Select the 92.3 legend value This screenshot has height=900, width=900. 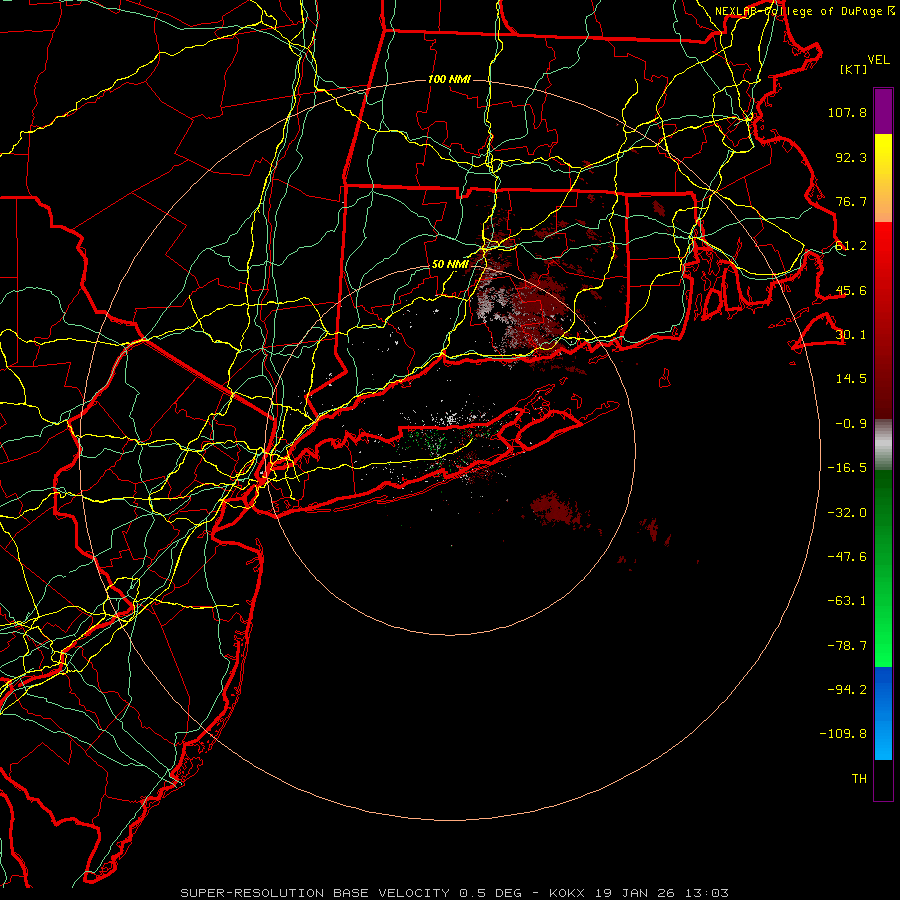point(851,157)
